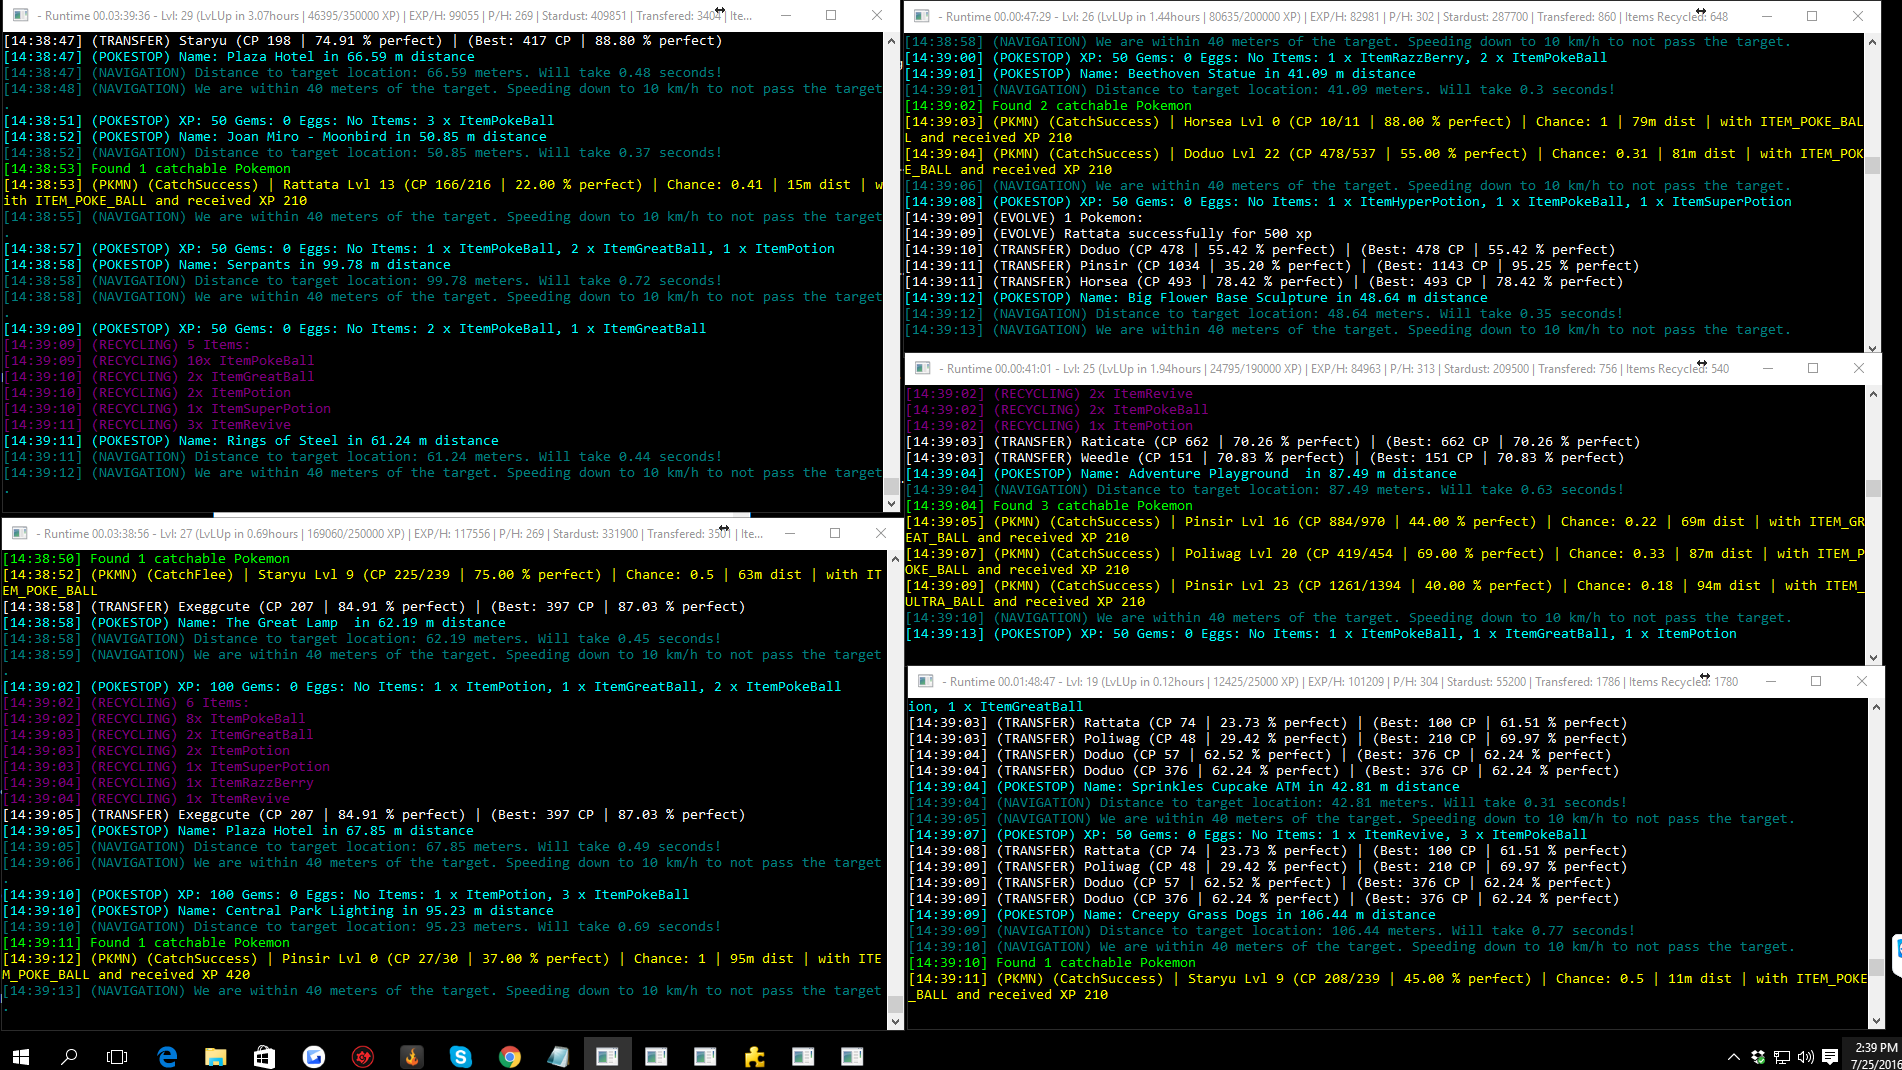Minimize the Lvl 25 console window

tap(1767, 368)
